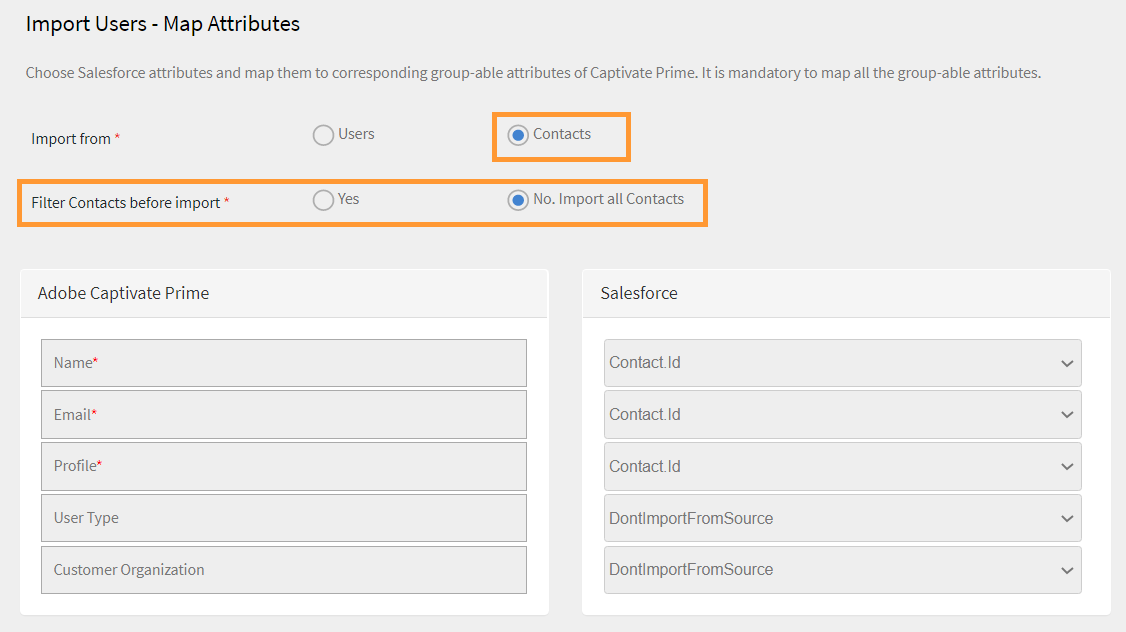Open the Salesforce dropdown for User Type
Screen dimensions: 1126x632
[x=842, y=518]
